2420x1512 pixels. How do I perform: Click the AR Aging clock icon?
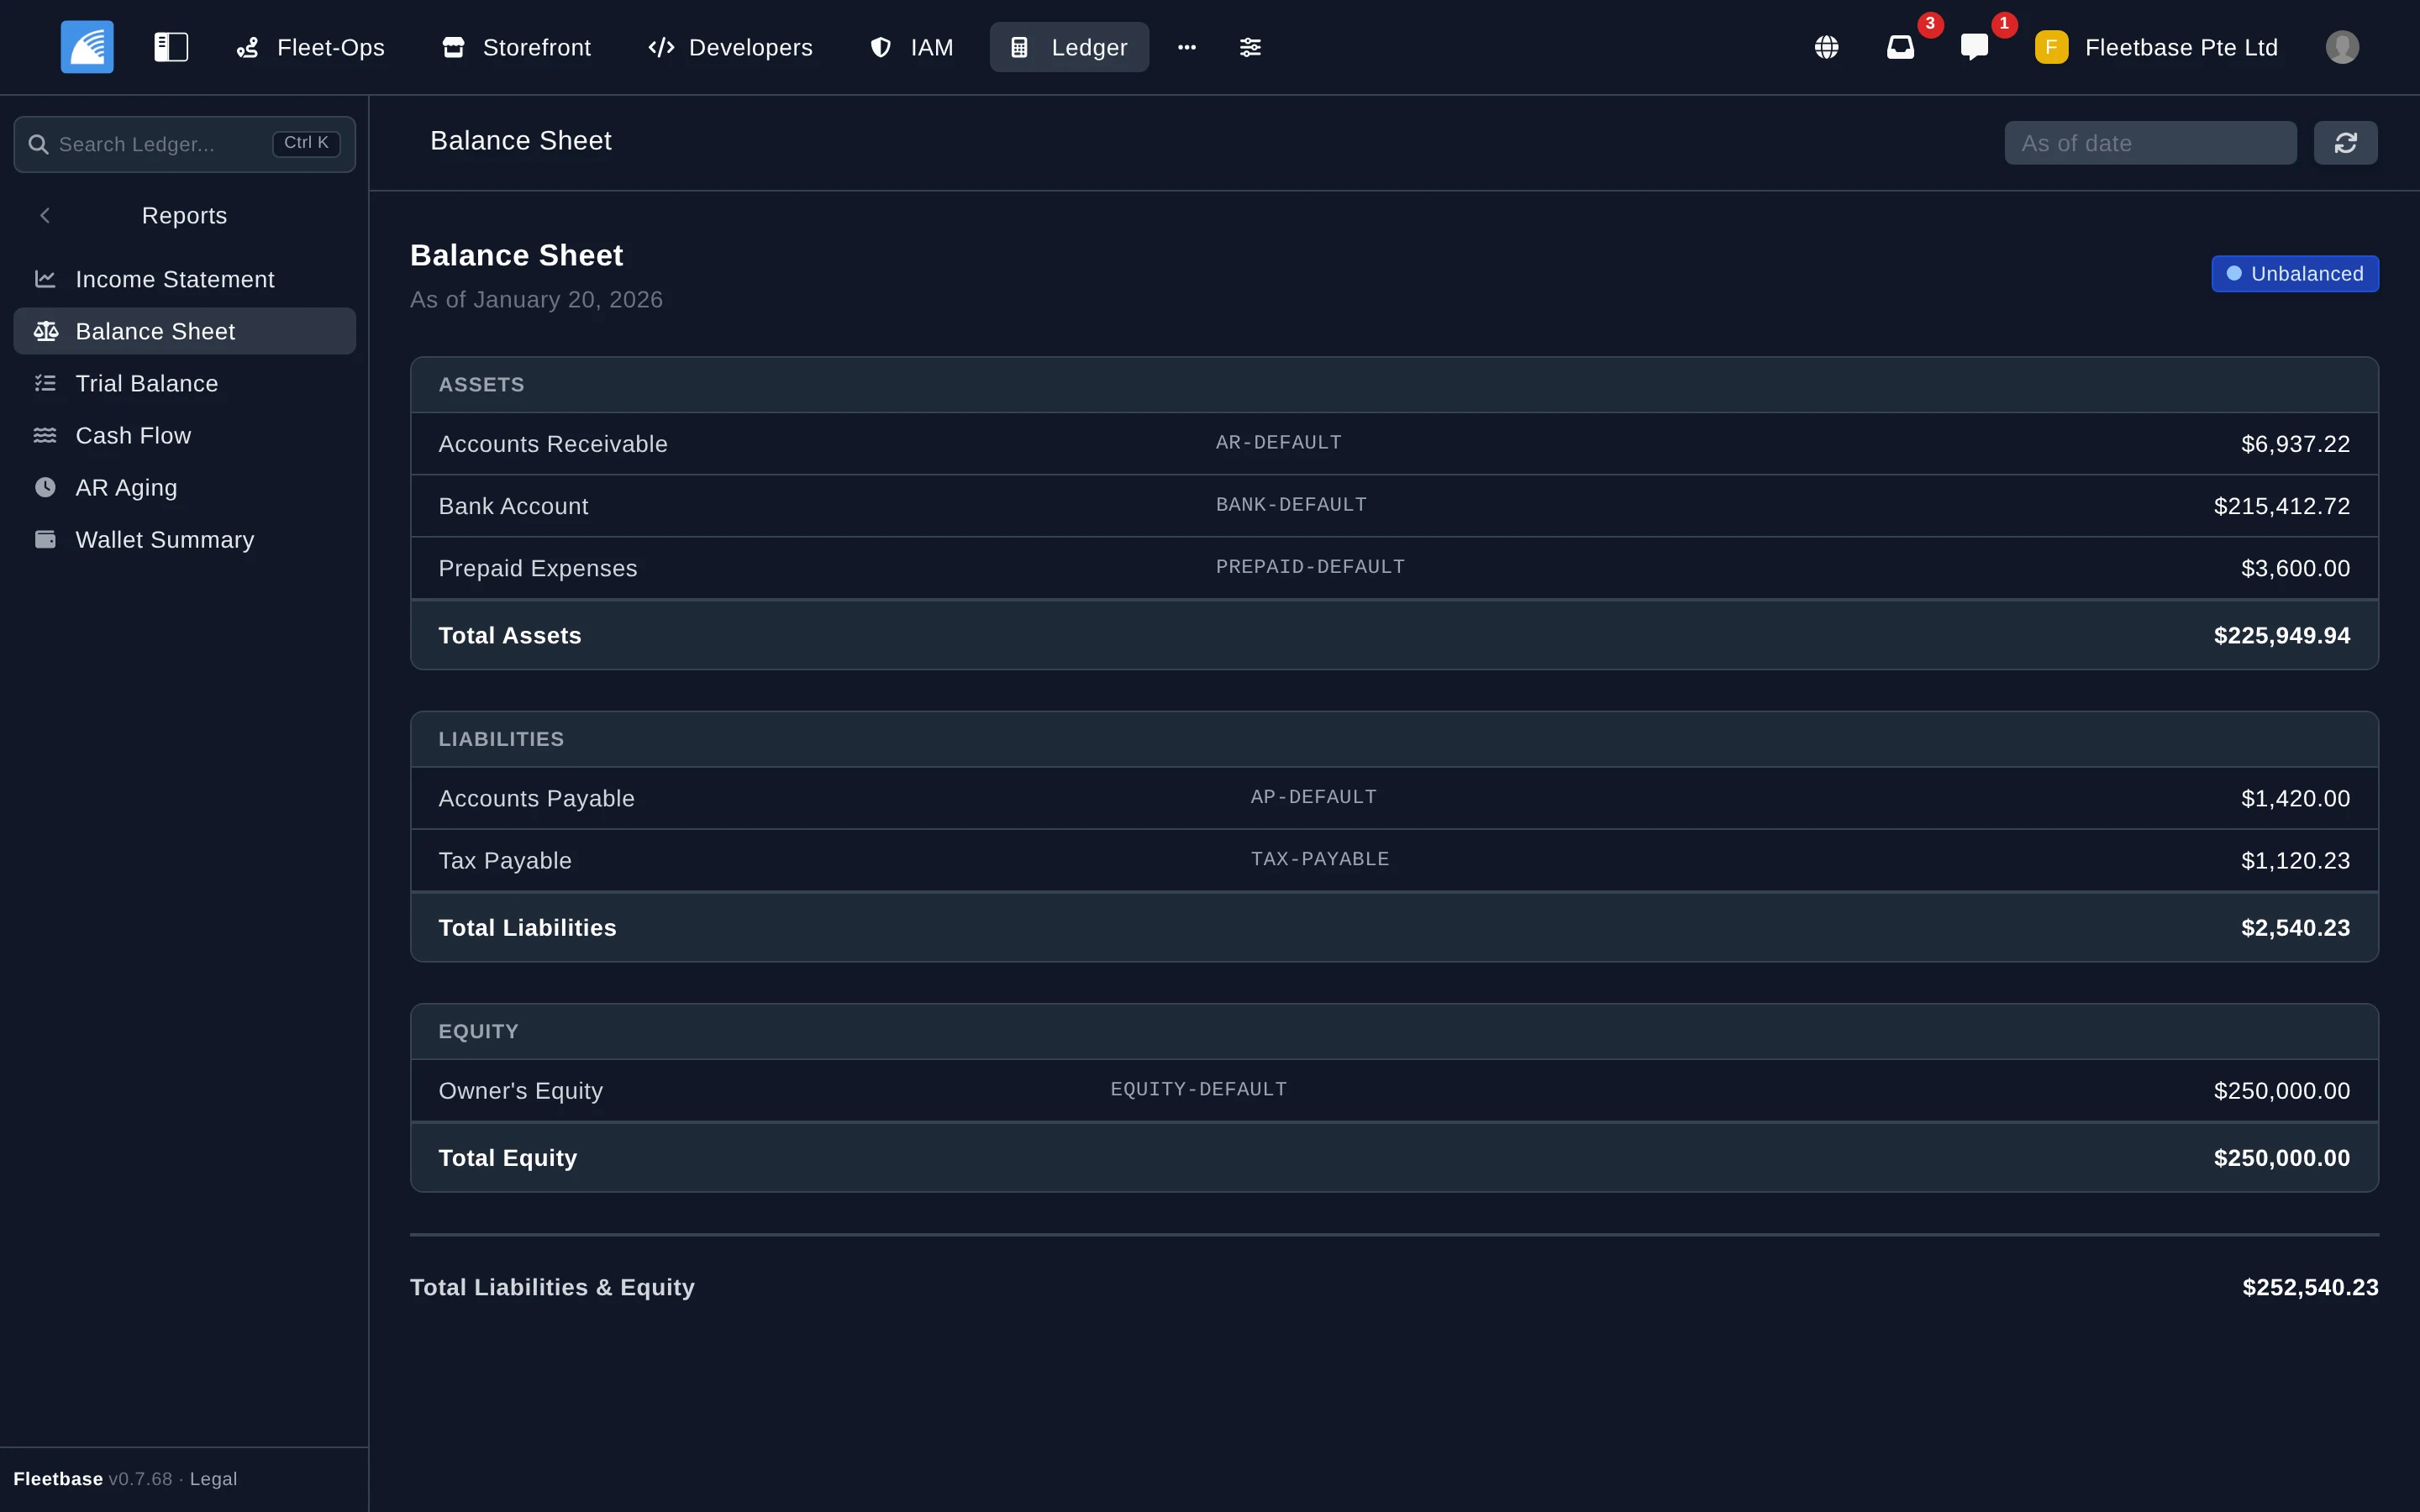click(x=45, y=487)
